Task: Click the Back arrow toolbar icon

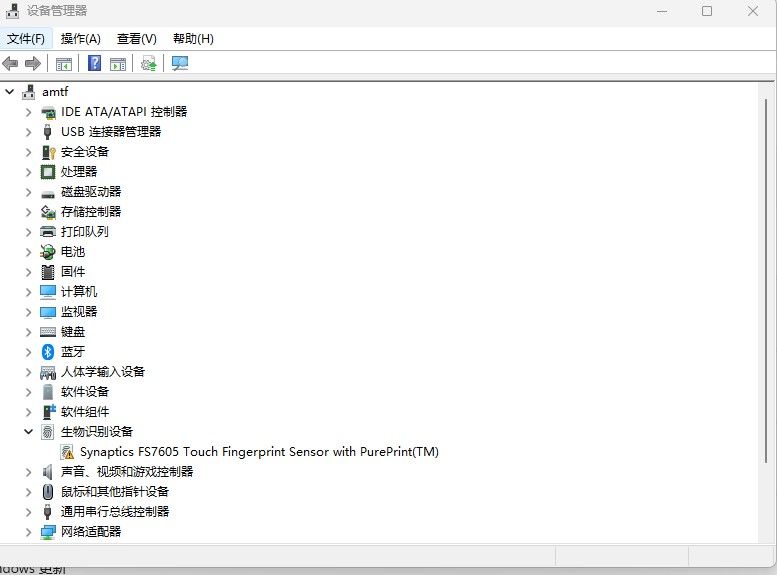Action: coord(11,64)
